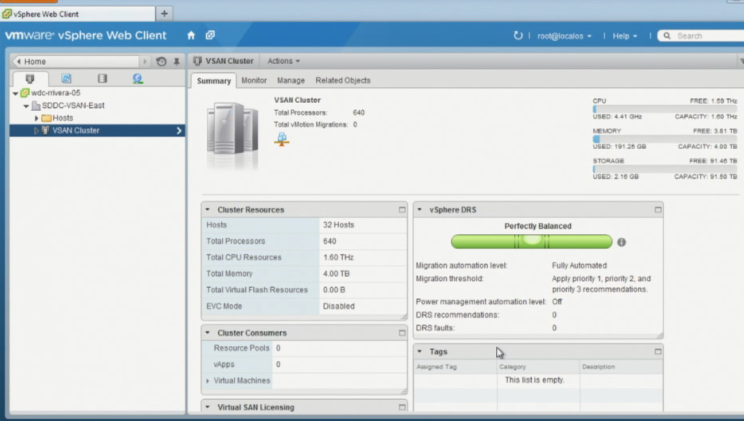Open the history icon in navigator
Image resolution: width=744 pixels, height=421 pixels.
point(162,61)
